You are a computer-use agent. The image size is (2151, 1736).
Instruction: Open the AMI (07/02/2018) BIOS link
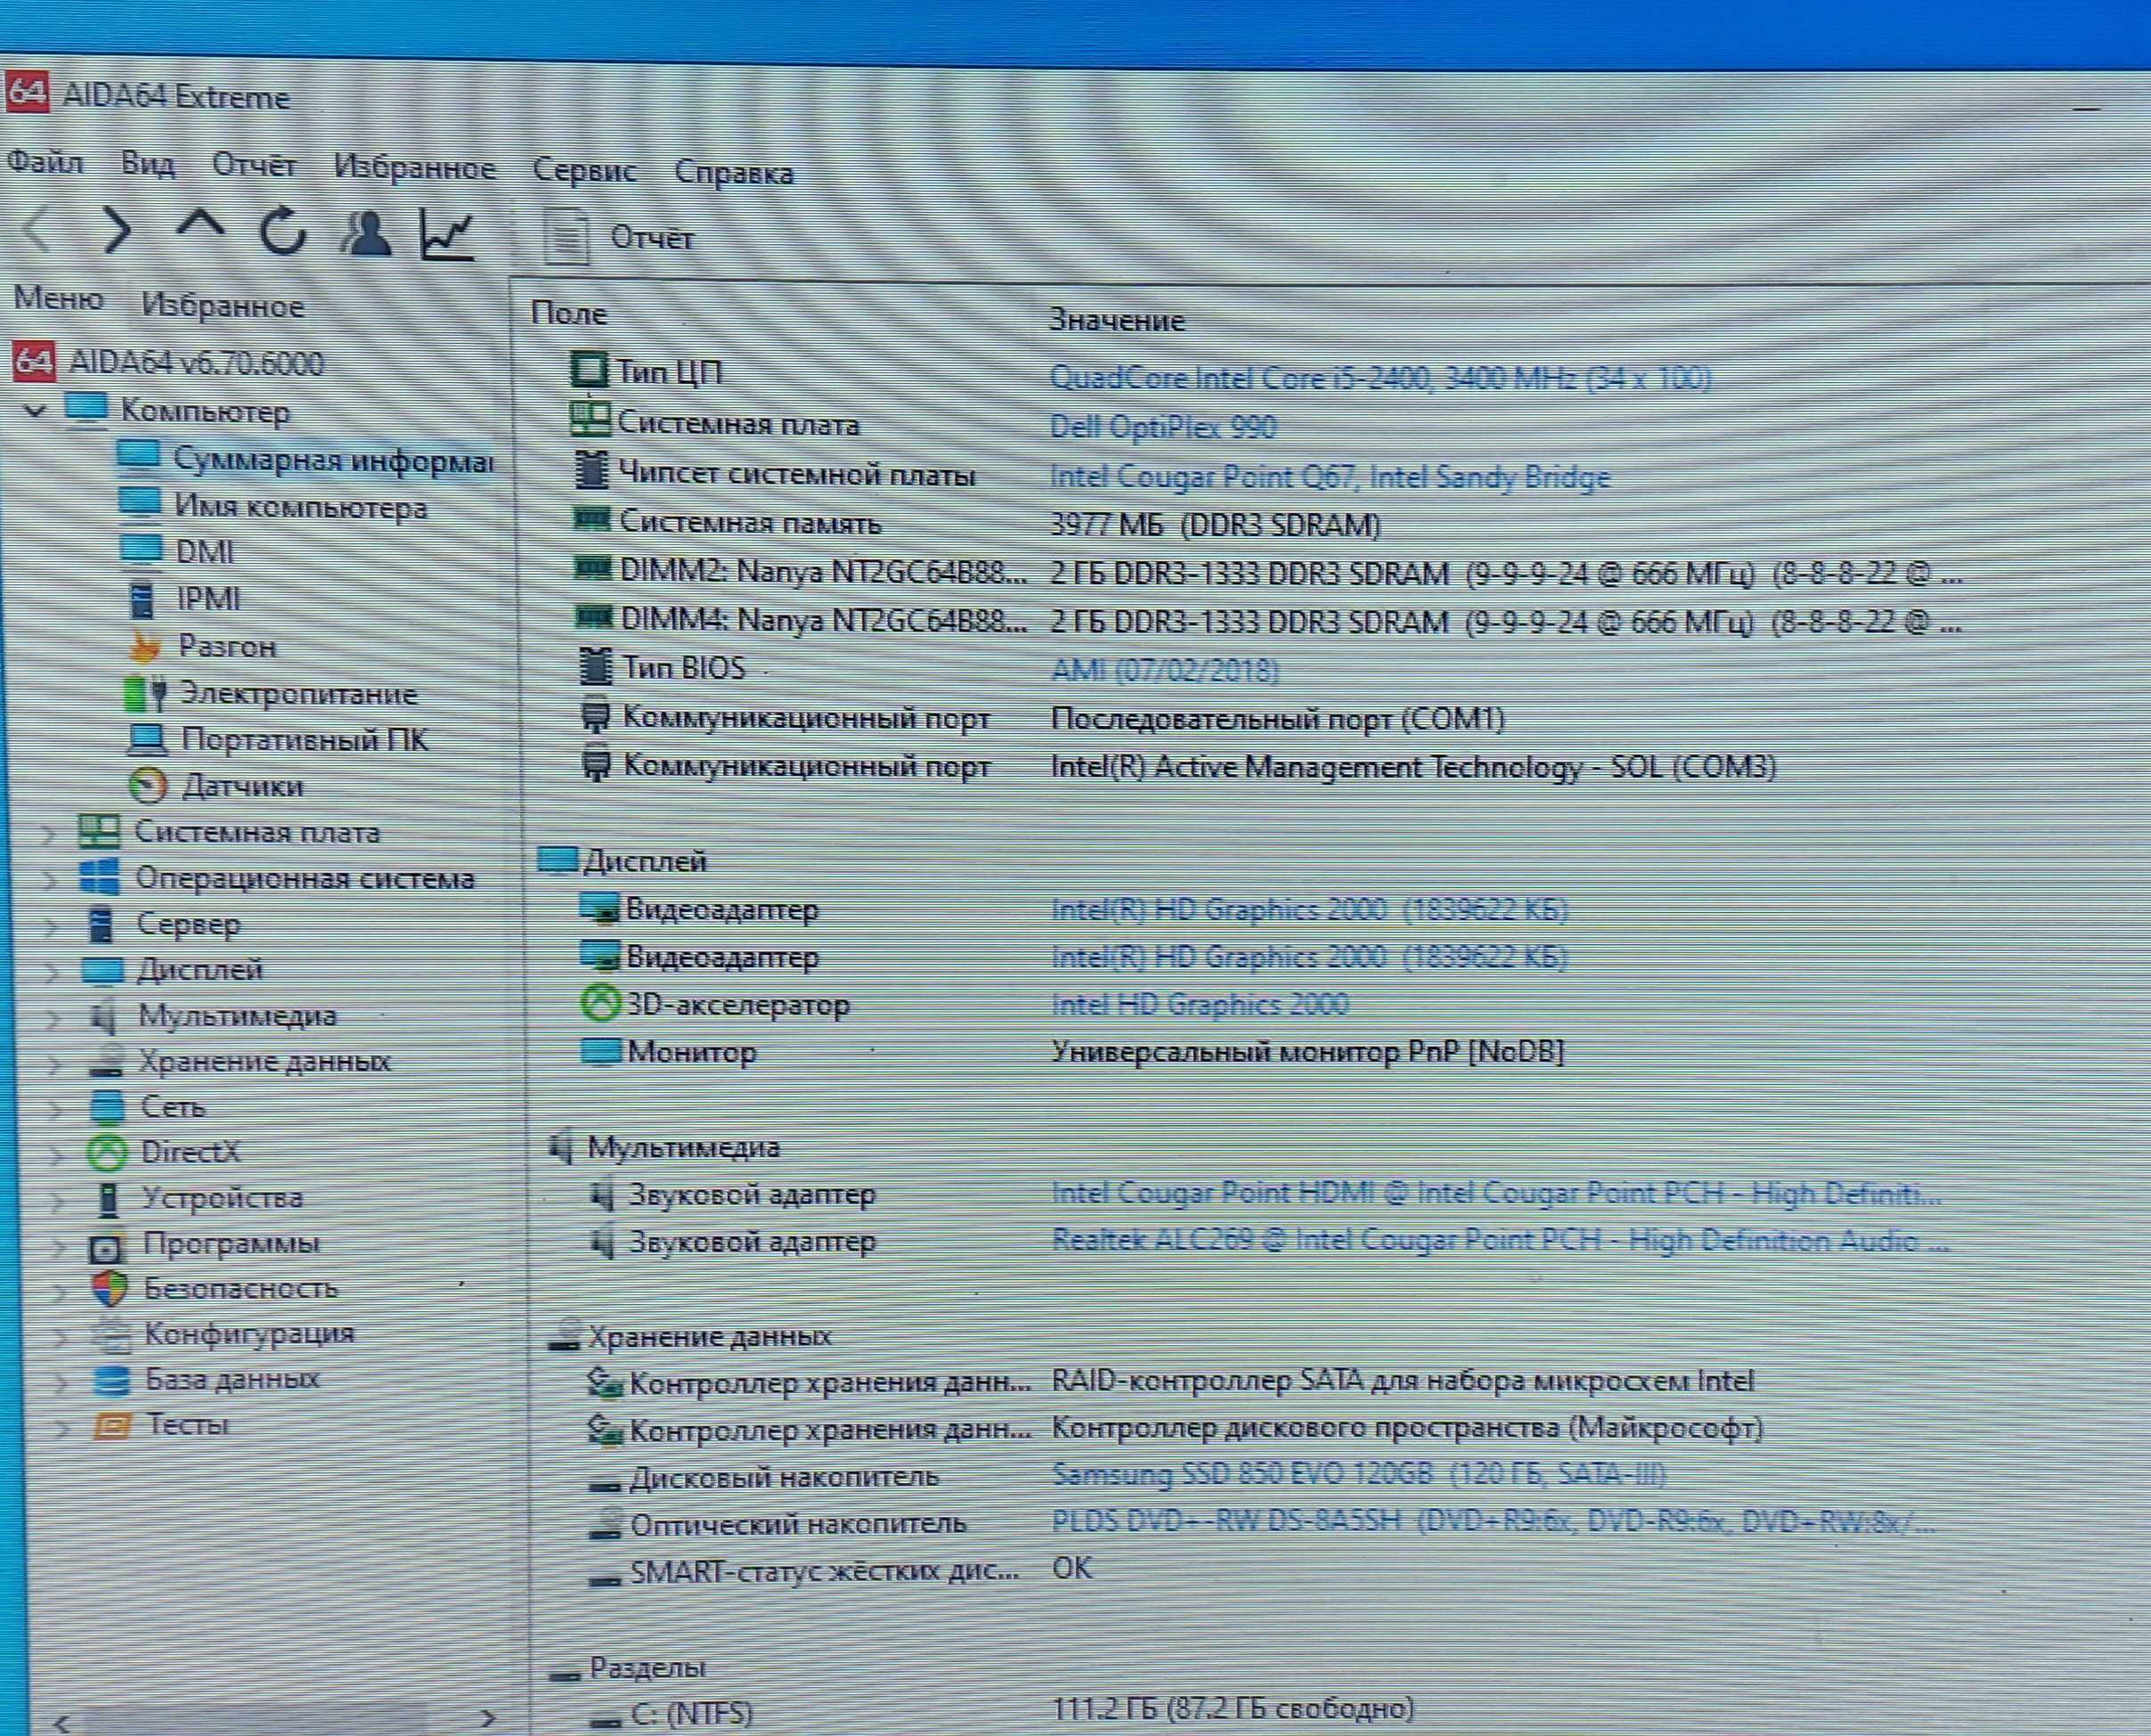(x=1164, y=669)
